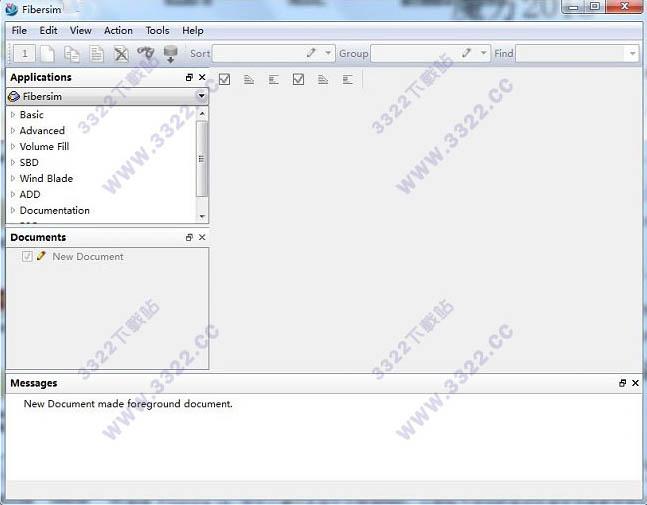Maximize the Fibersim window
The width and height of the screenshot is (647, 505).
pyautogui.click(x=595, y=7)
